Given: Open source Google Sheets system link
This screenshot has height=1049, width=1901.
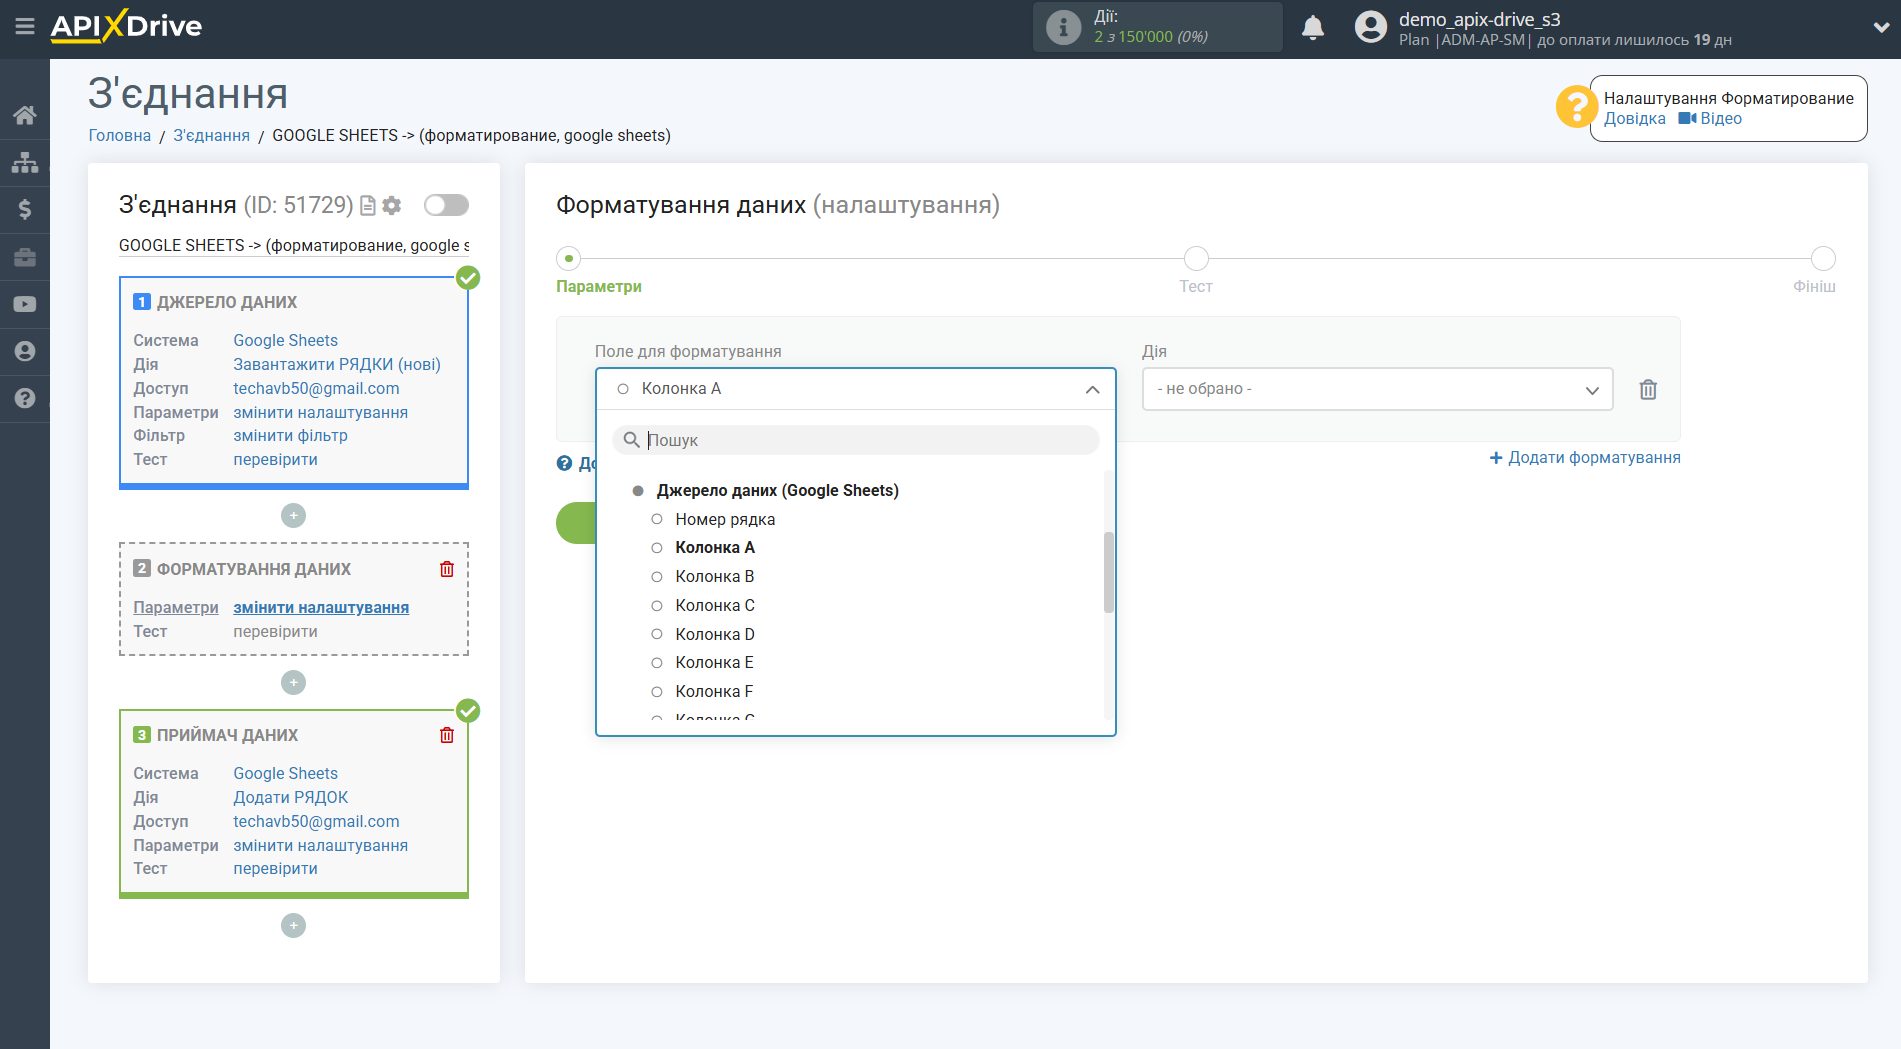Looking at the screenshot, I should click(x=285, y=340).
